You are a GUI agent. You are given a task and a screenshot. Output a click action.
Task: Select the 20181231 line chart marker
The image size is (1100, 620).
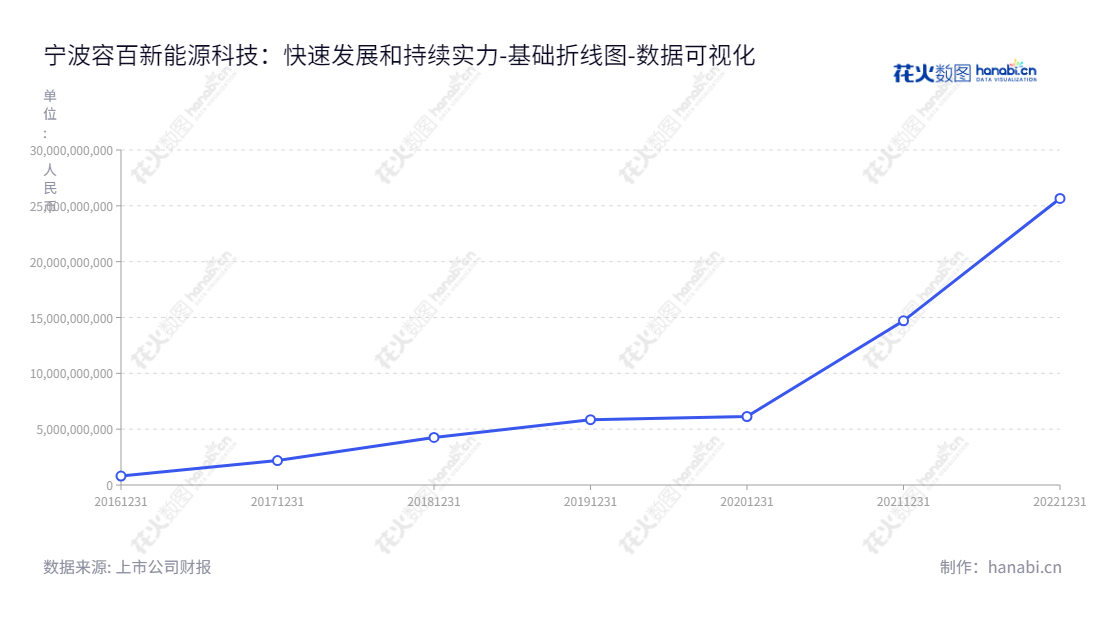(434, 437)
